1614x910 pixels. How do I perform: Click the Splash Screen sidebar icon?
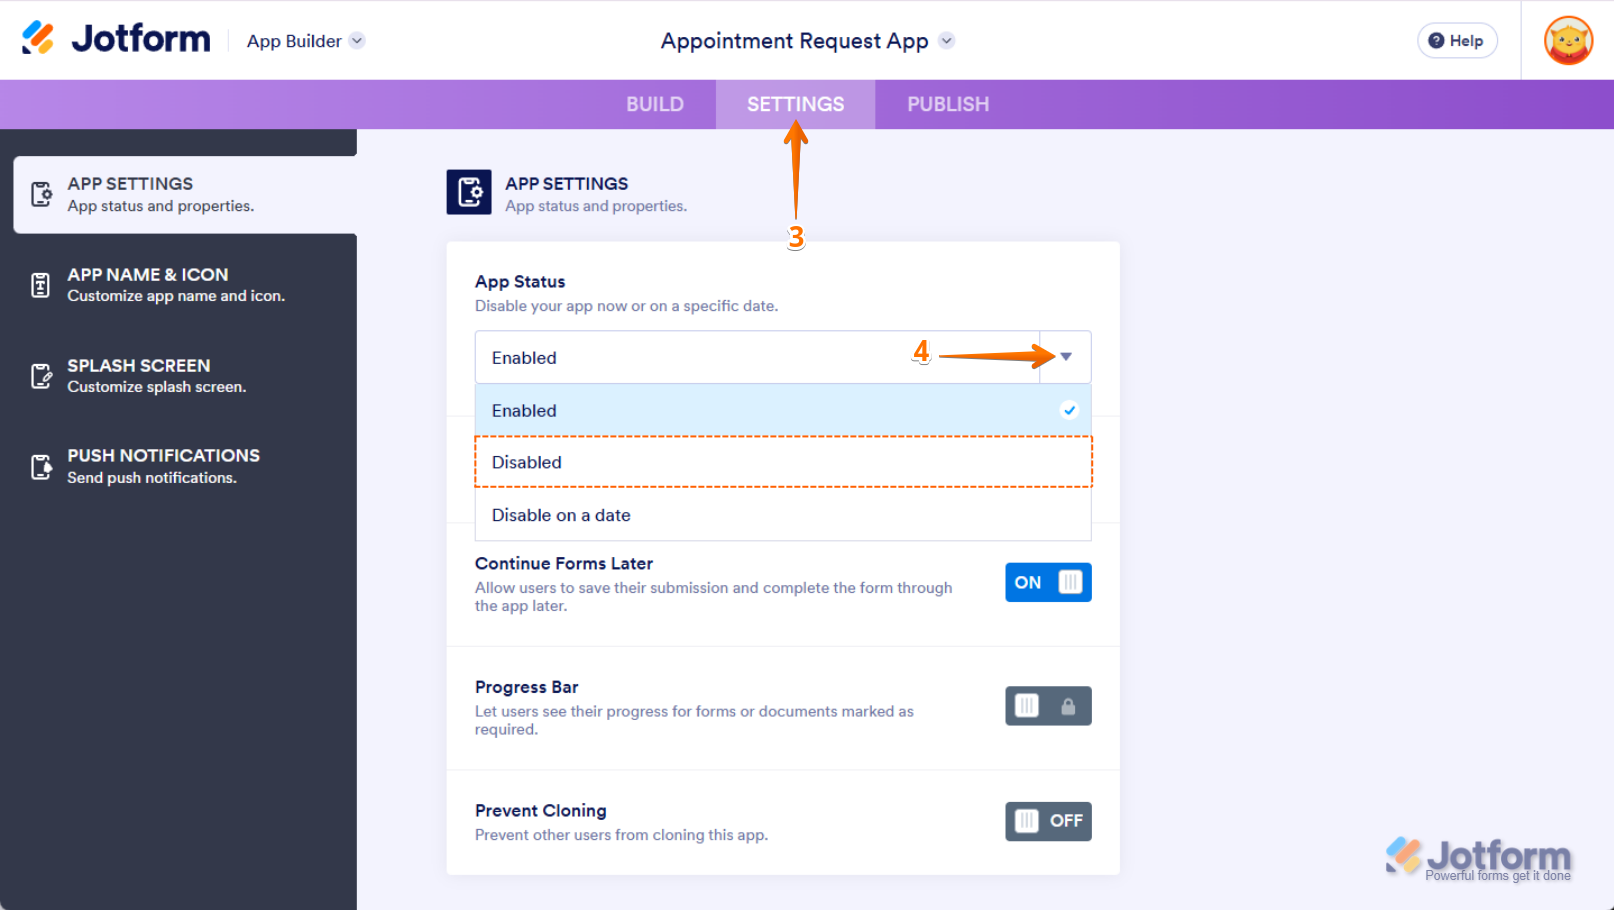(41, 376)
